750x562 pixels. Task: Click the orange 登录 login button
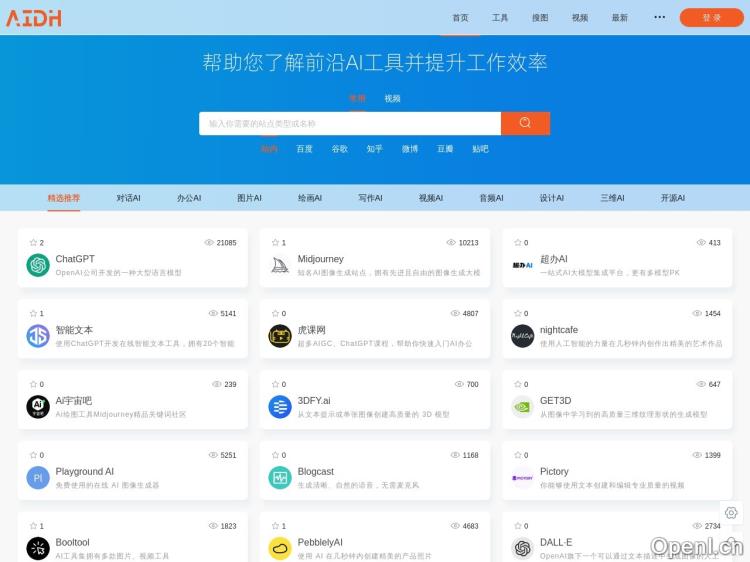(711, 18)
